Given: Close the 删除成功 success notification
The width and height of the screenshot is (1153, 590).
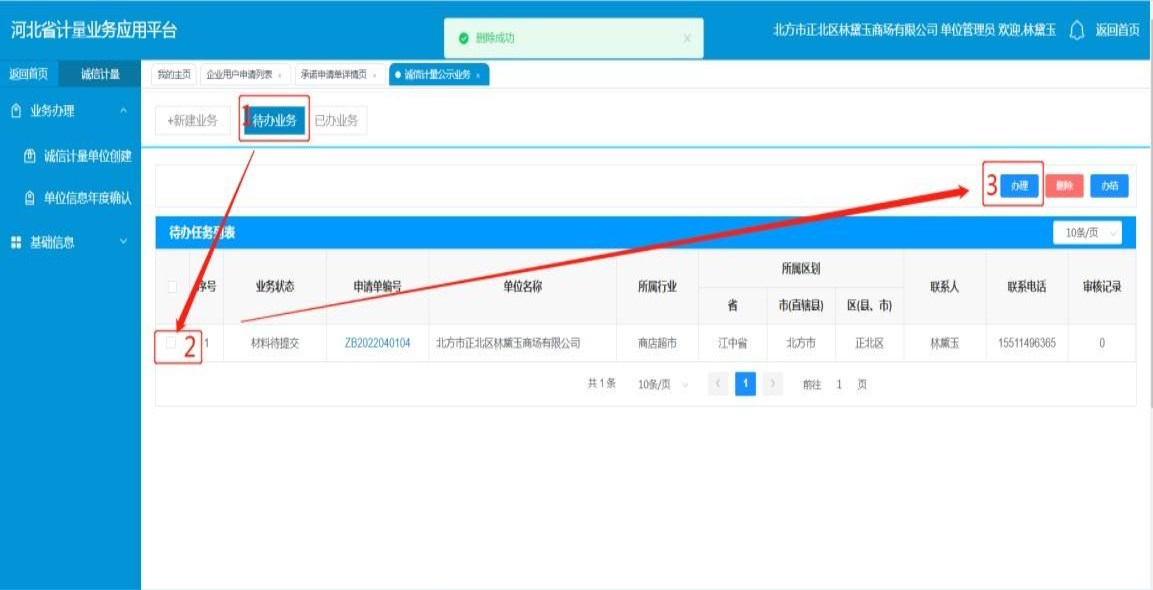Looking at the screenshot, I should coord(687,38).
